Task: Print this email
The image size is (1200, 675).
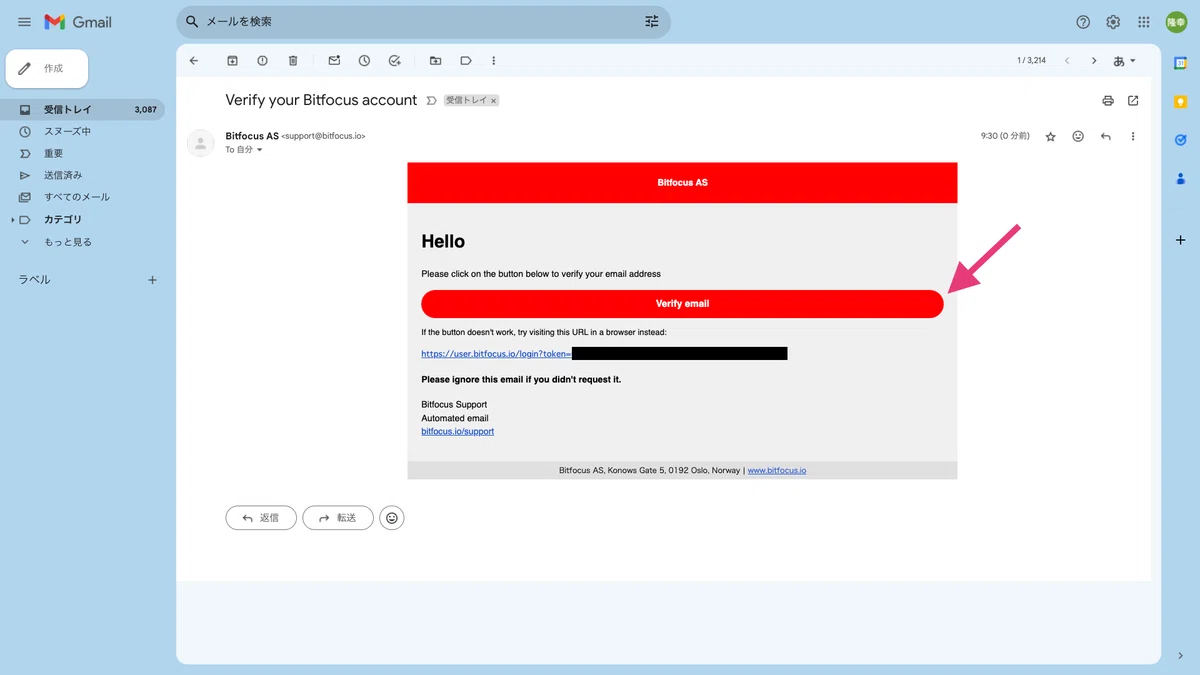Action: [1108, 101]
